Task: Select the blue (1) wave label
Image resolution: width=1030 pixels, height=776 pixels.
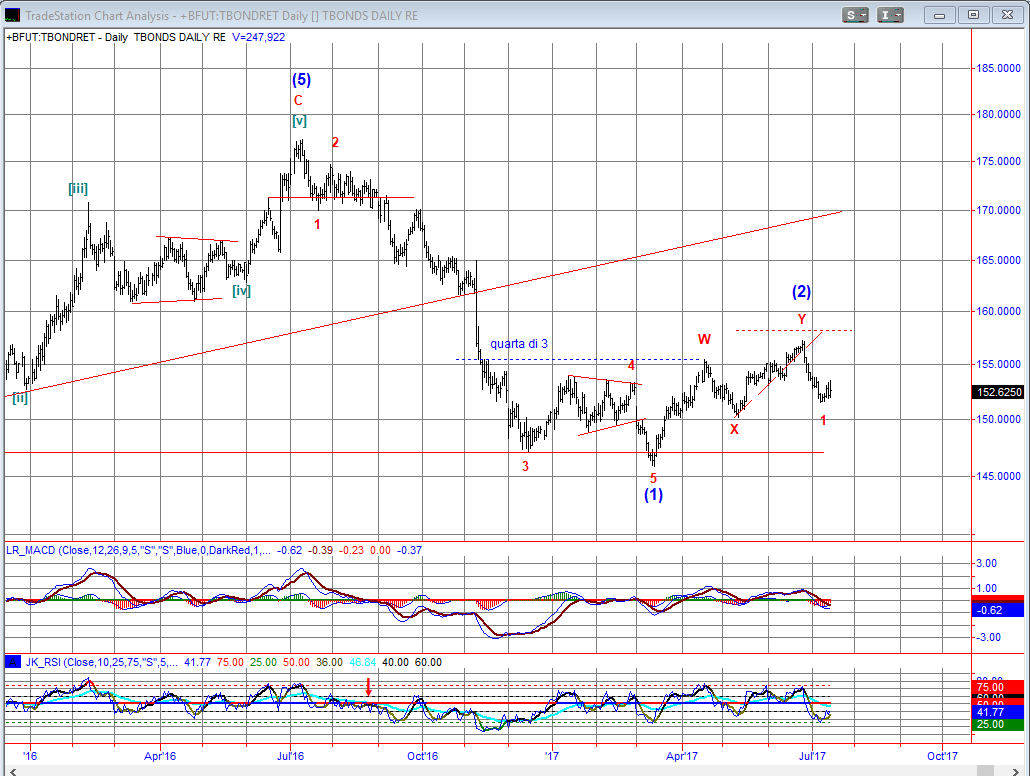Action: pos(653,494)
